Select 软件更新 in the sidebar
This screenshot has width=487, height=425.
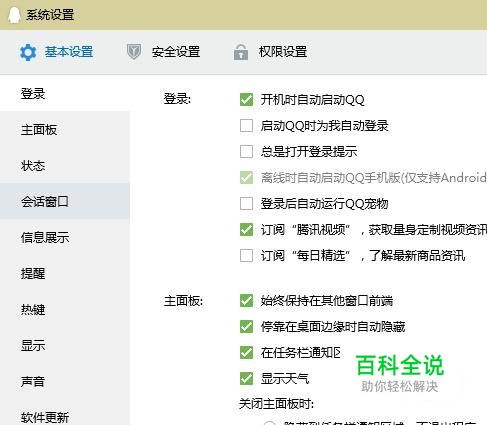coord(65,417)
